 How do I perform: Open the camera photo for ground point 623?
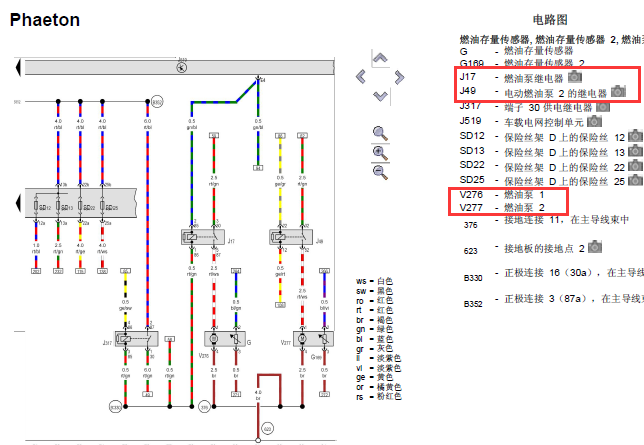(x=595, y=247)
